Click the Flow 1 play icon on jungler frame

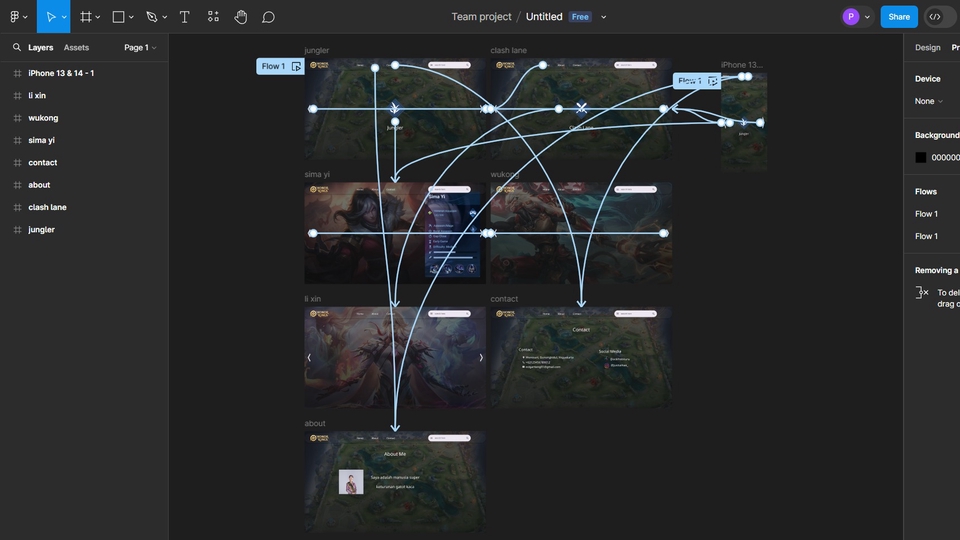click(x=296, y=66)
